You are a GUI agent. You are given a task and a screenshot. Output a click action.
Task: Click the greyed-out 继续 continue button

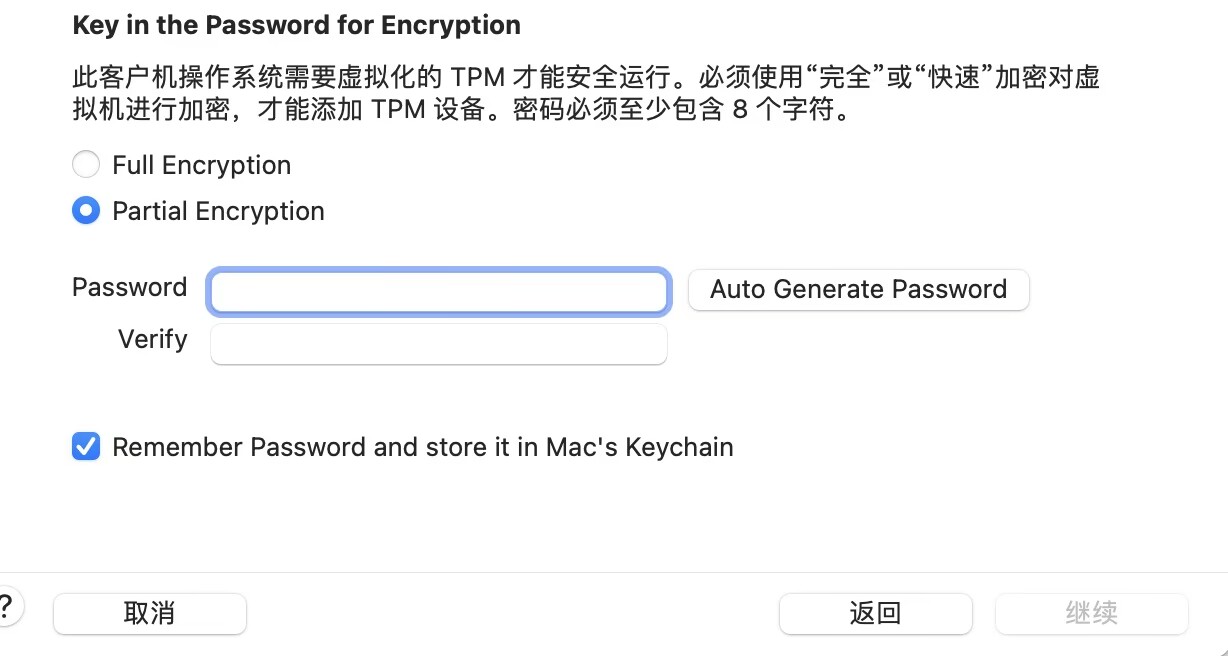(1091, 613)
